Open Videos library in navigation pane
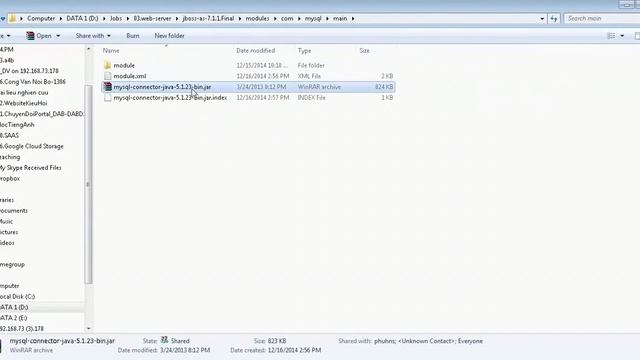The width and height of the screenshot is (640, 360). coord(7,243)
